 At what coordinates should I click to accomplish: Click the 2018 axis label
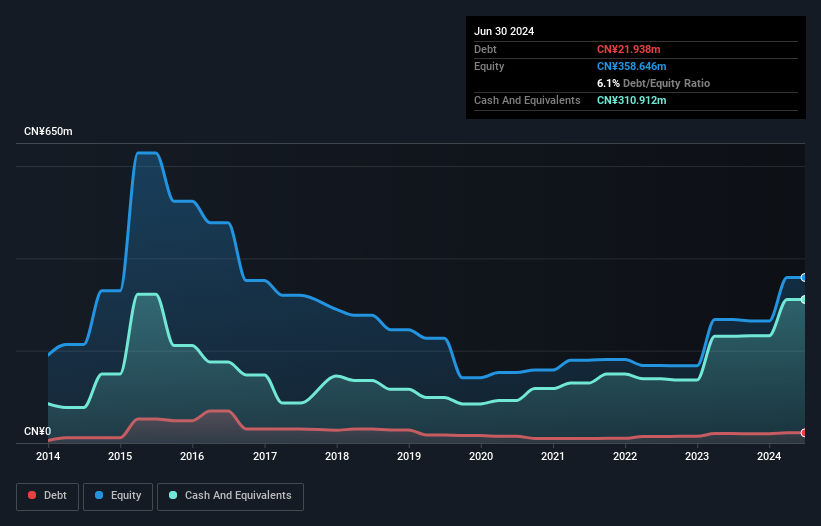(x=337, y=456)
